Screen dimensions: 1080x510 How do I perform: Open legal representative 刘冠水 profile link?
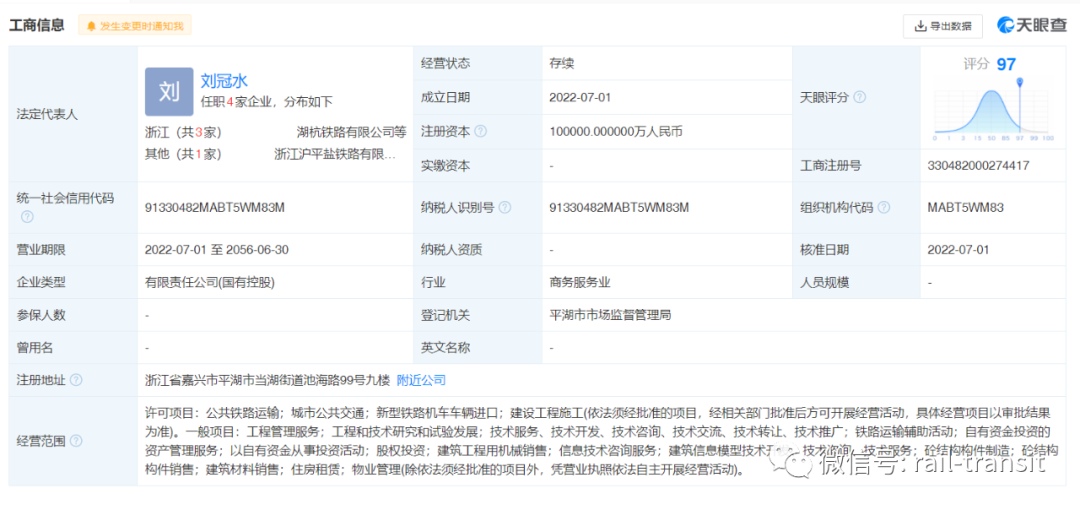pos(224,81)
